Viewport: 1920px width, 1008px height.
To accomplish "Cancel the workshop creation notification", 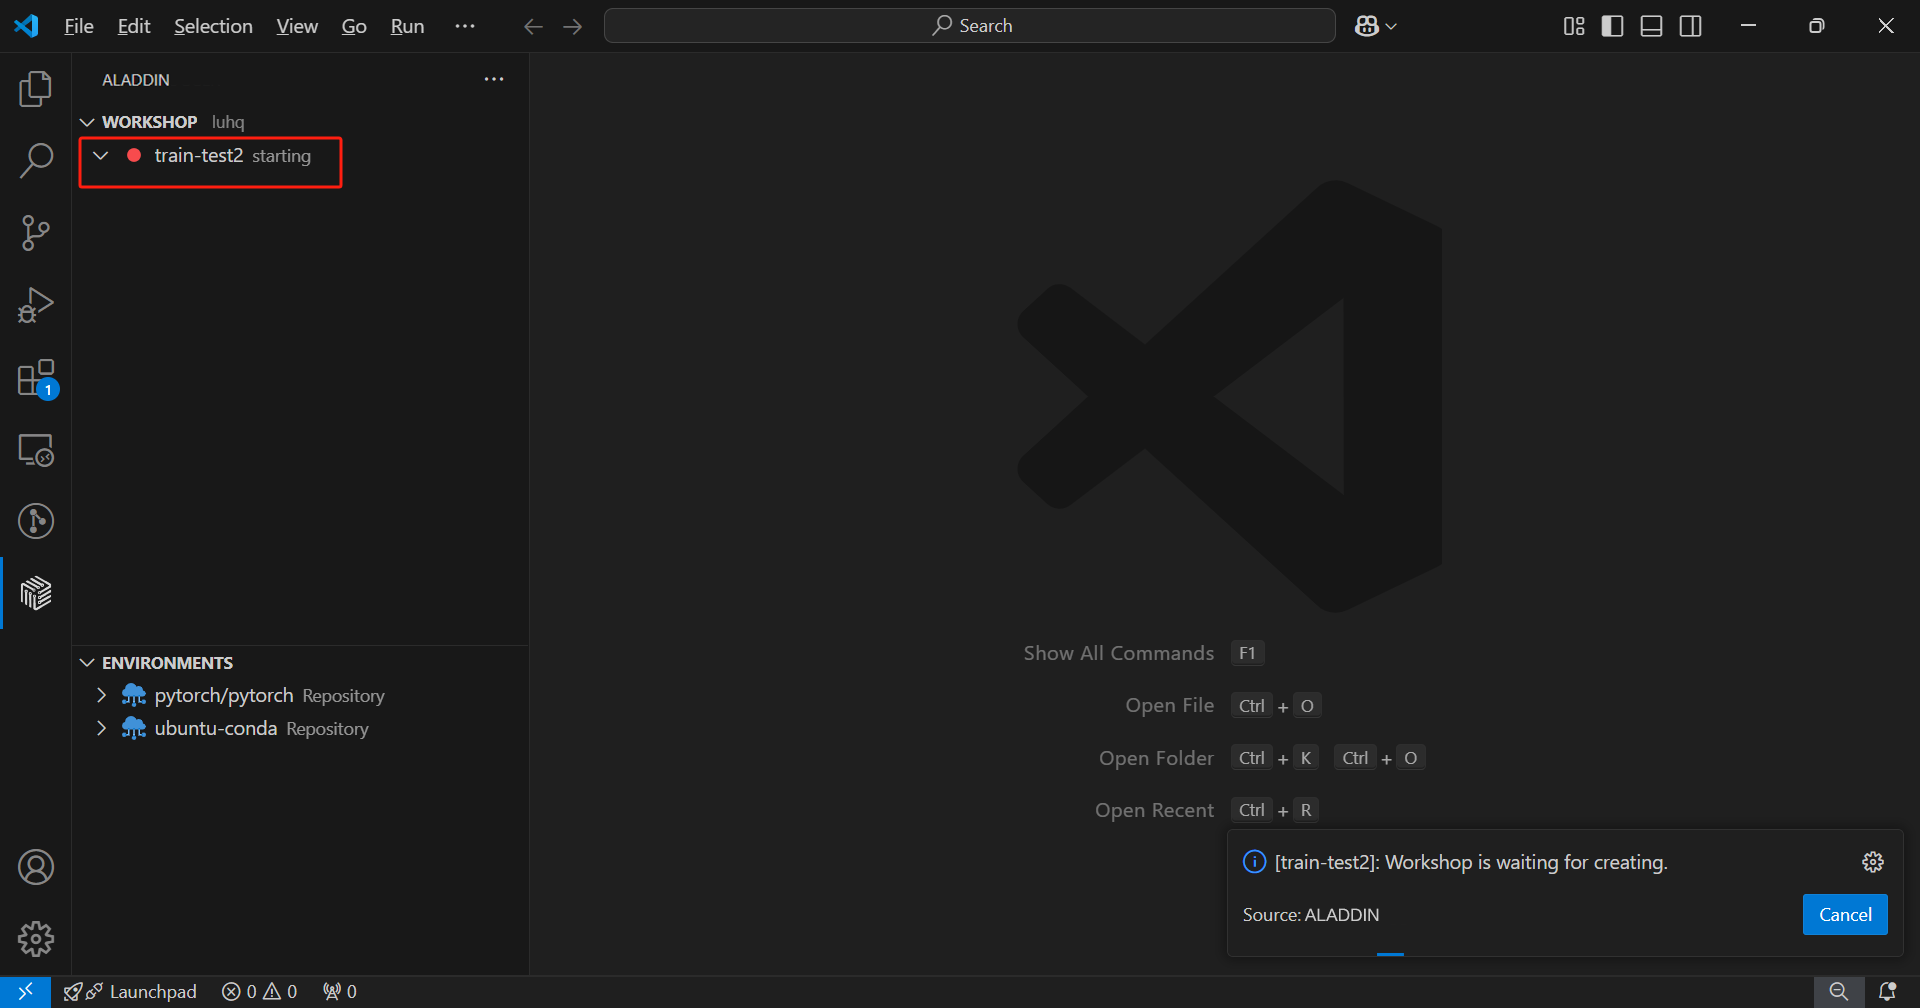I will click(x=1844, y=914).
